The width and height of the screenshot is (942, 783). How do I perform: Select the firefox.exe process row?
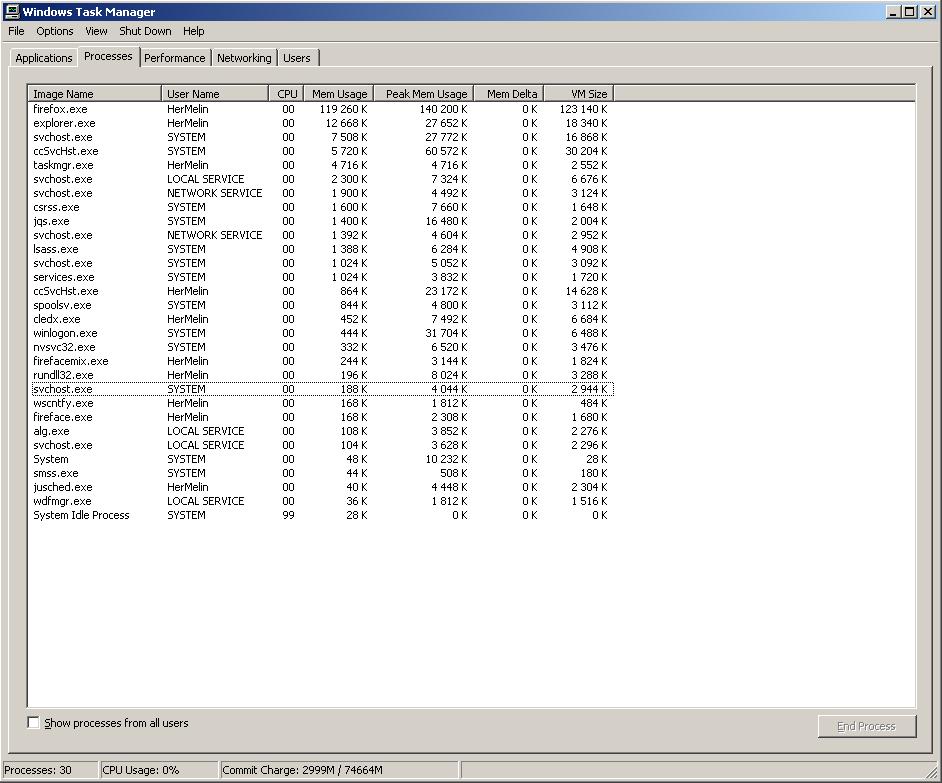pos(322,109)
